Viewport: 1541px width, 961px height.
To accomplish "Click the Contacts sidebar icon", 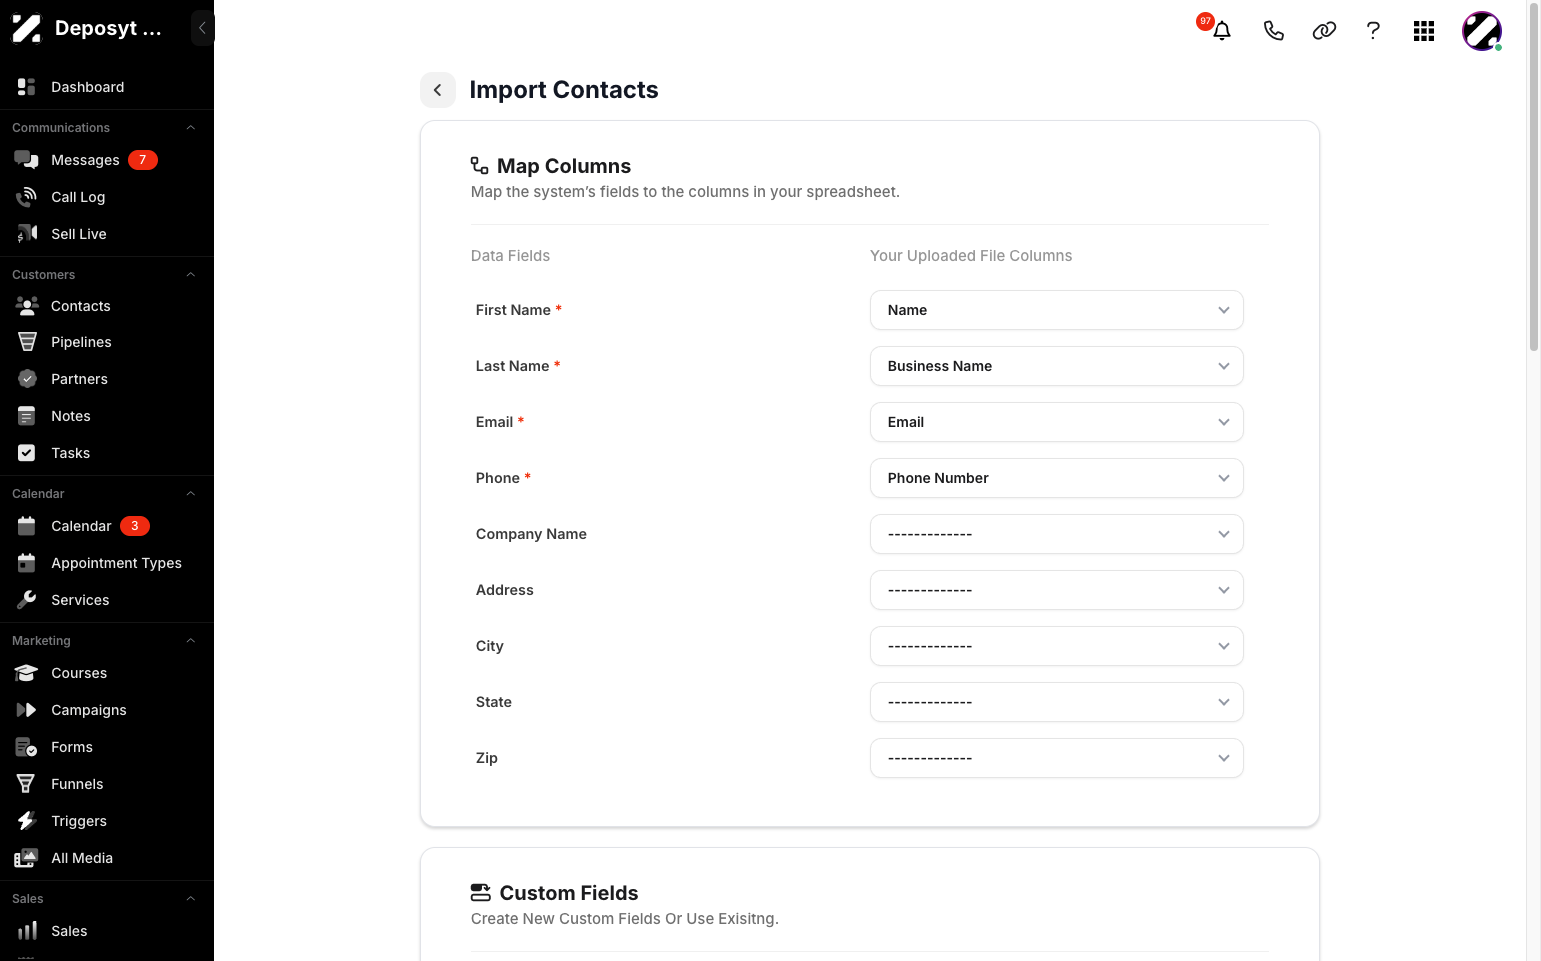I will [27, 306].
